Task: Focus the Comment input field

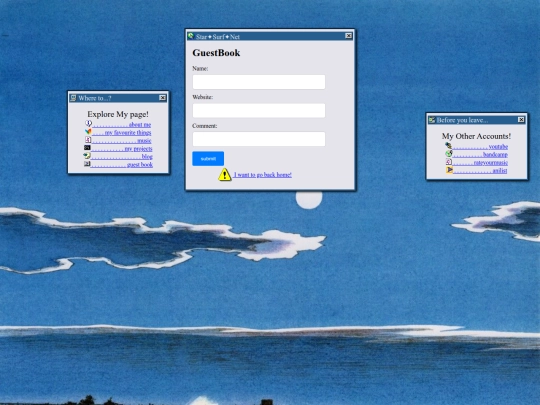Action: tap(259, 139)
